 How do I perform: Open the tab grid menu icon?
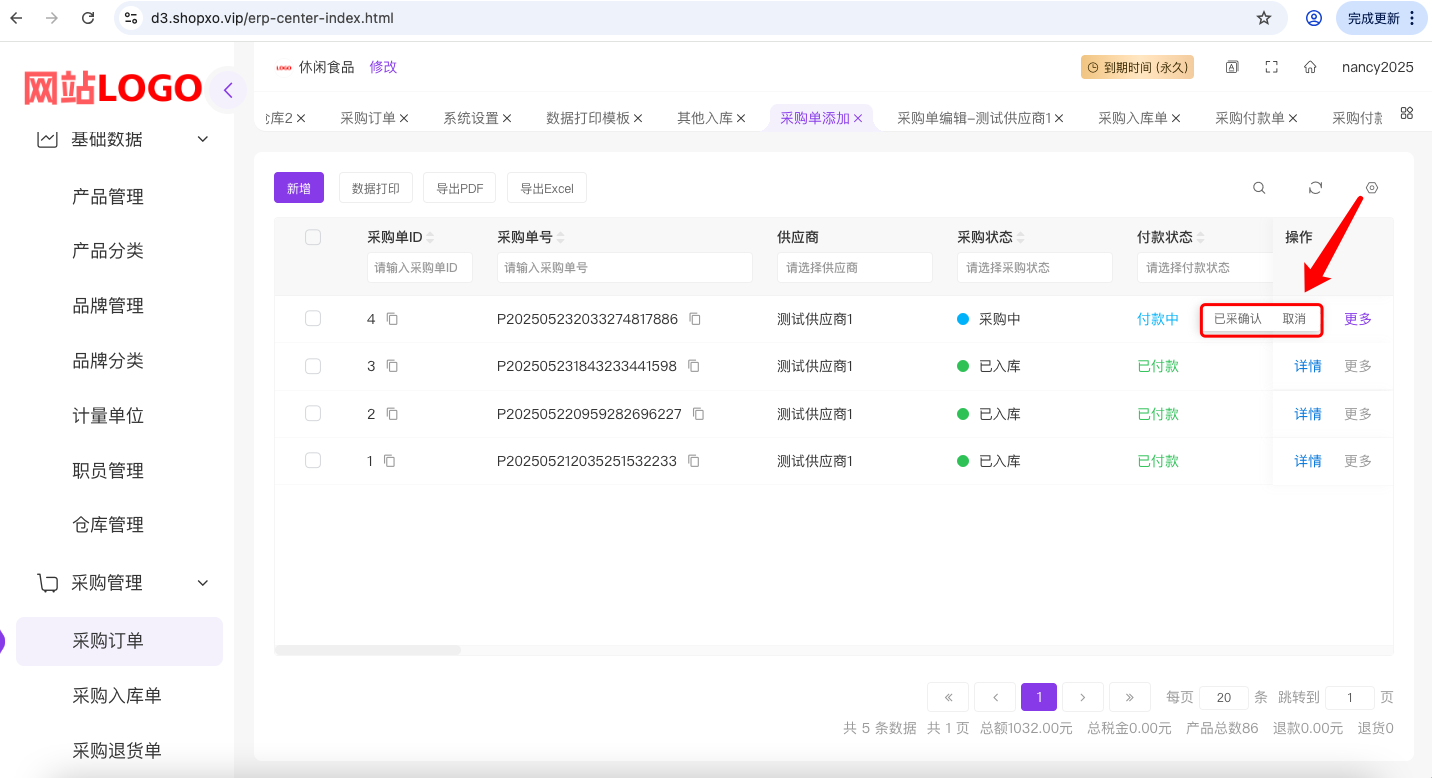point(1406,113)
